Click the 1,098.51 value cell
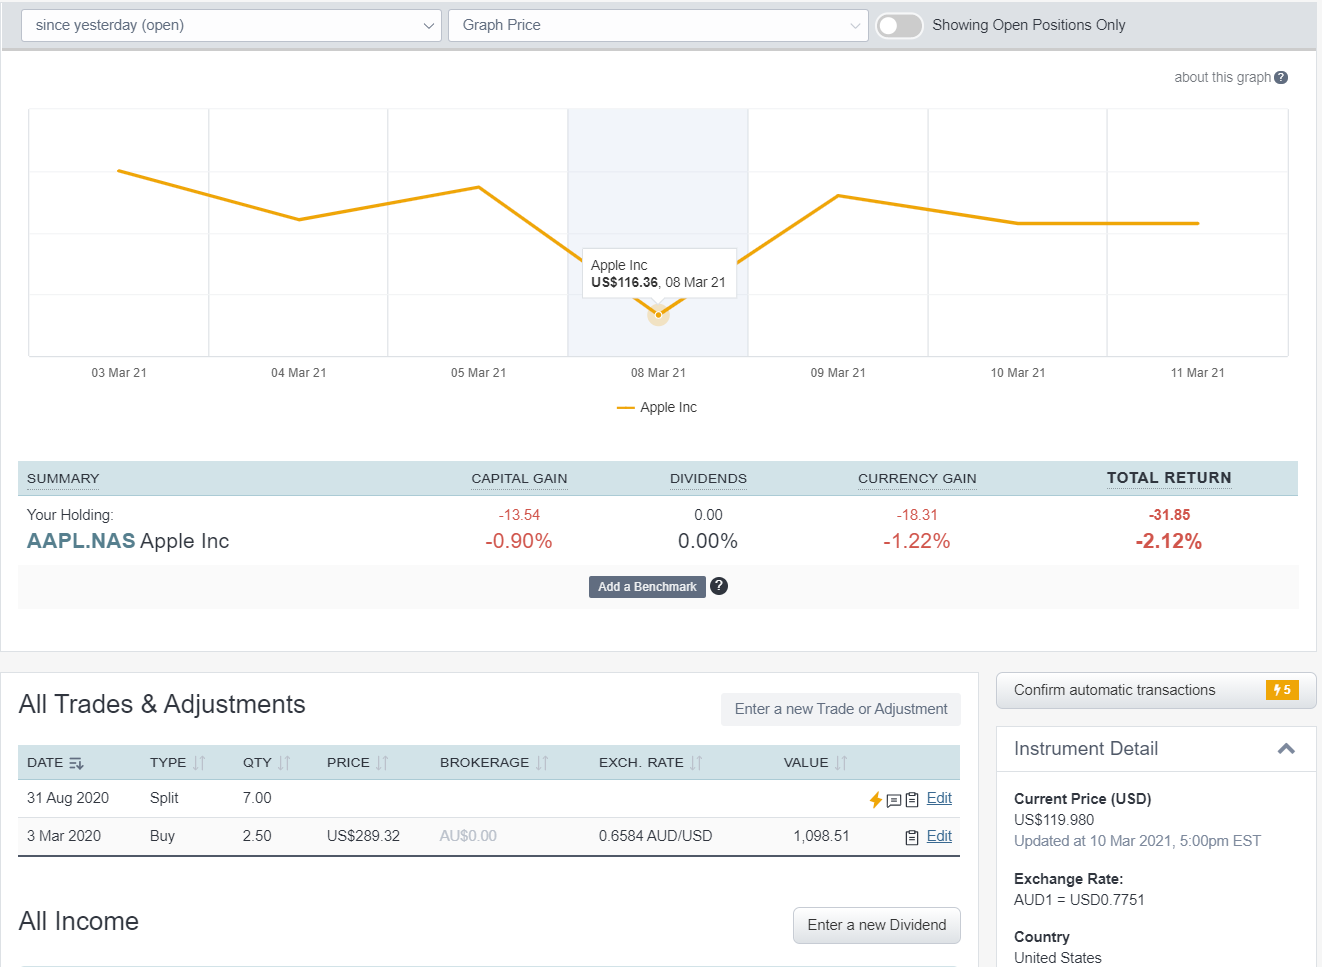This screenshot has height=967, width=1322. point(821,836)
